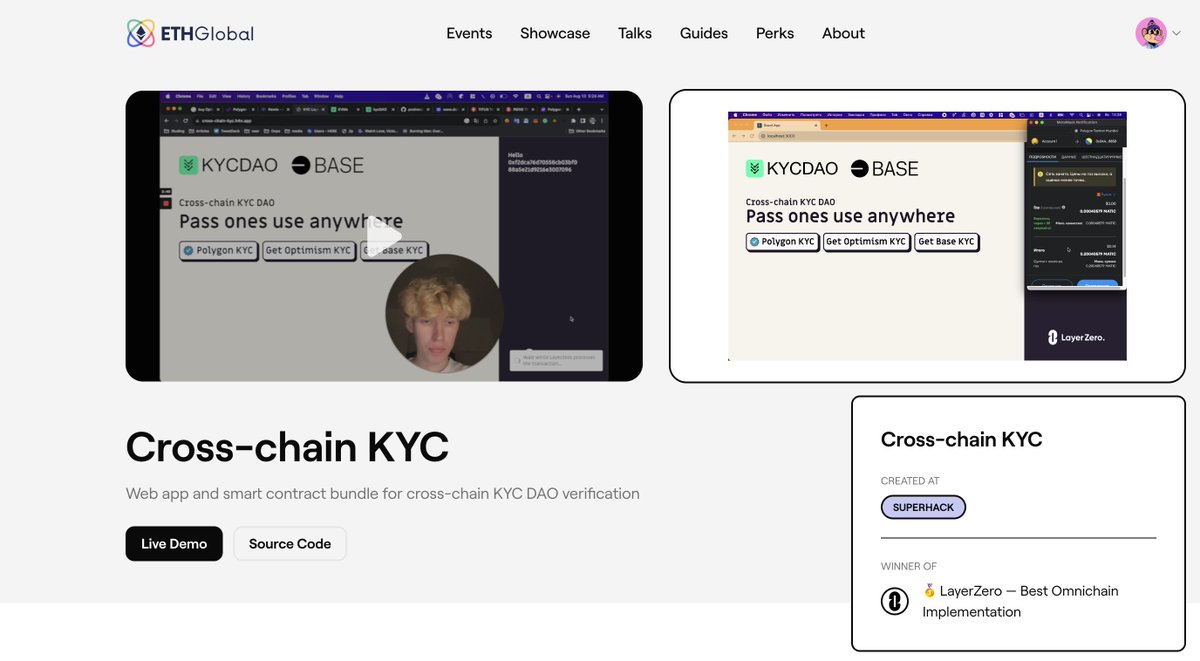Viewport: 1200px width, 661px height.
Task: Click the Cross-chain KYC main heading
Action: pos(288,447)
